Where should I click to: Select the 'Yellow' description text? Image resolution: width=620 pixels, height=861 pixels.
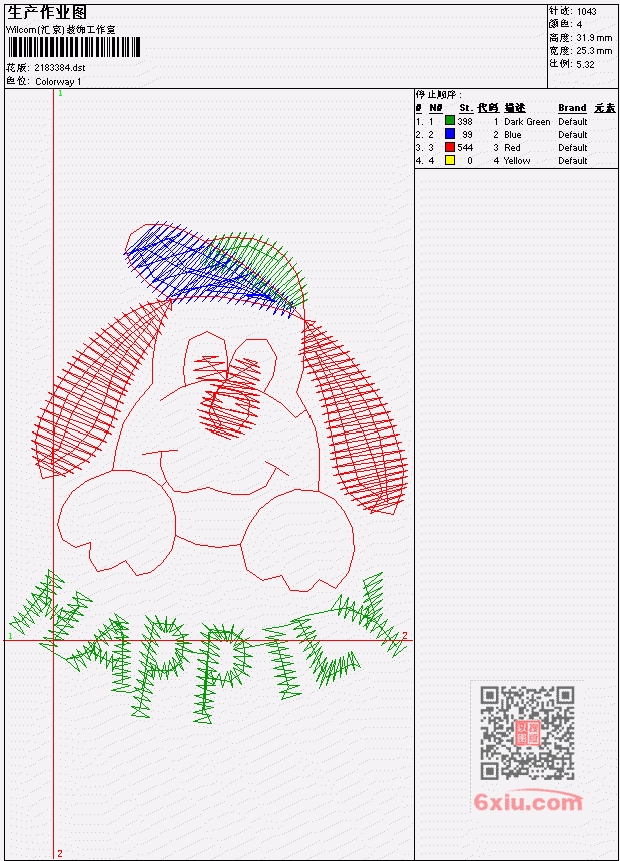517,161
